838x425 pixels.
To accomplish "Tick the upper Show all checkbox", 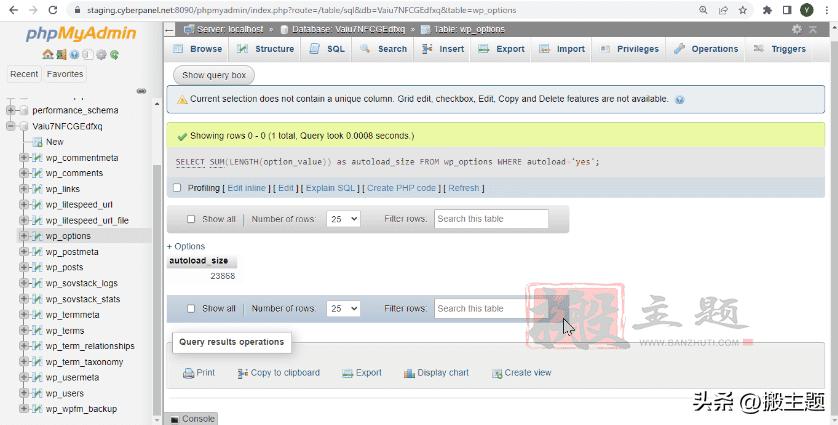I will click(x=191, y=219).
